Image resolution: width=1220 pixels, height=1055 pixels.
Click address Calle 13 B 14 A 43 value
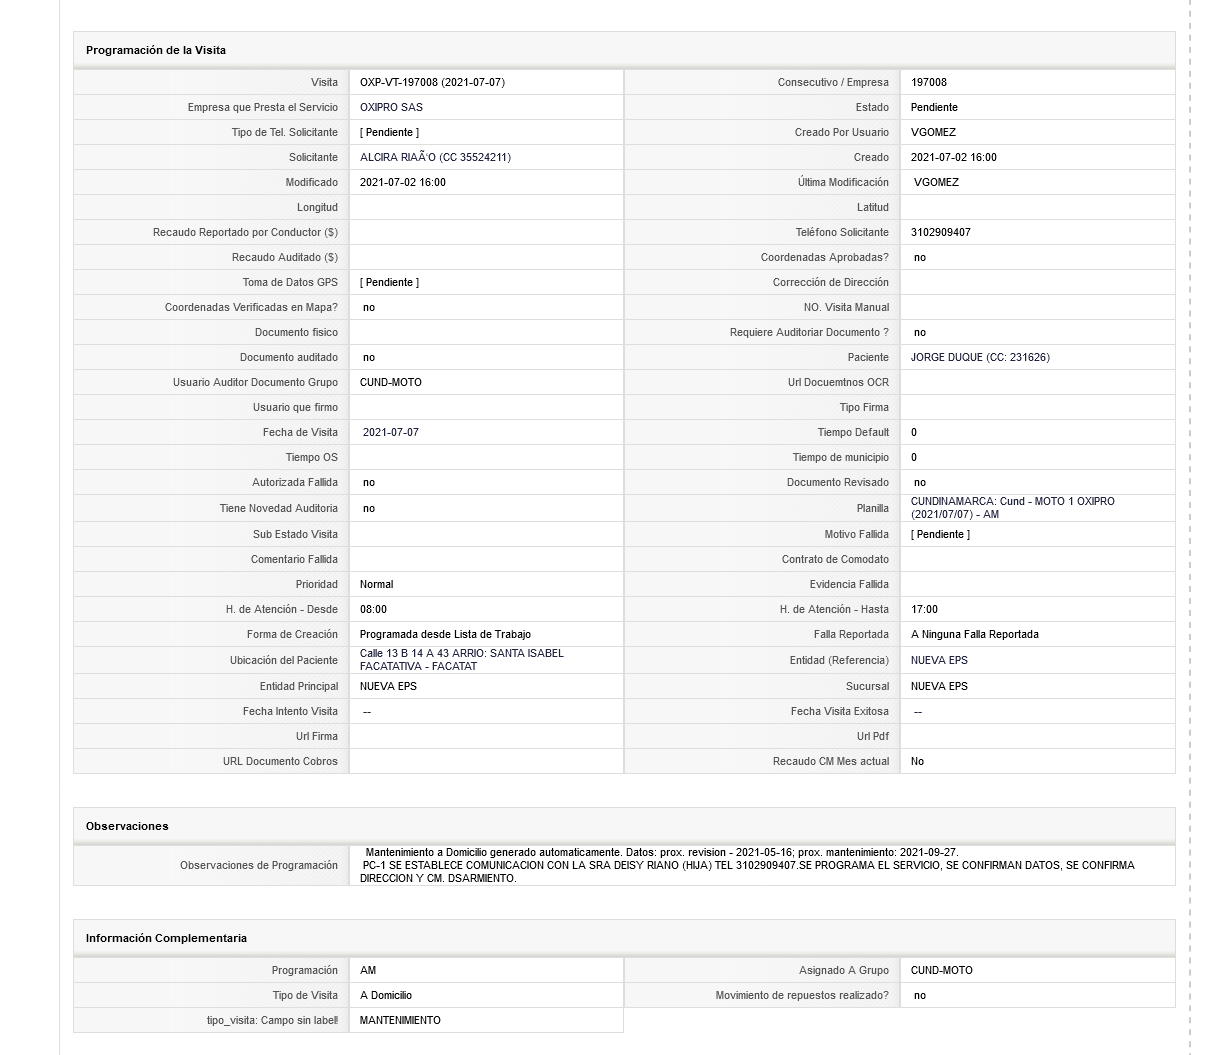pos(462,660)
